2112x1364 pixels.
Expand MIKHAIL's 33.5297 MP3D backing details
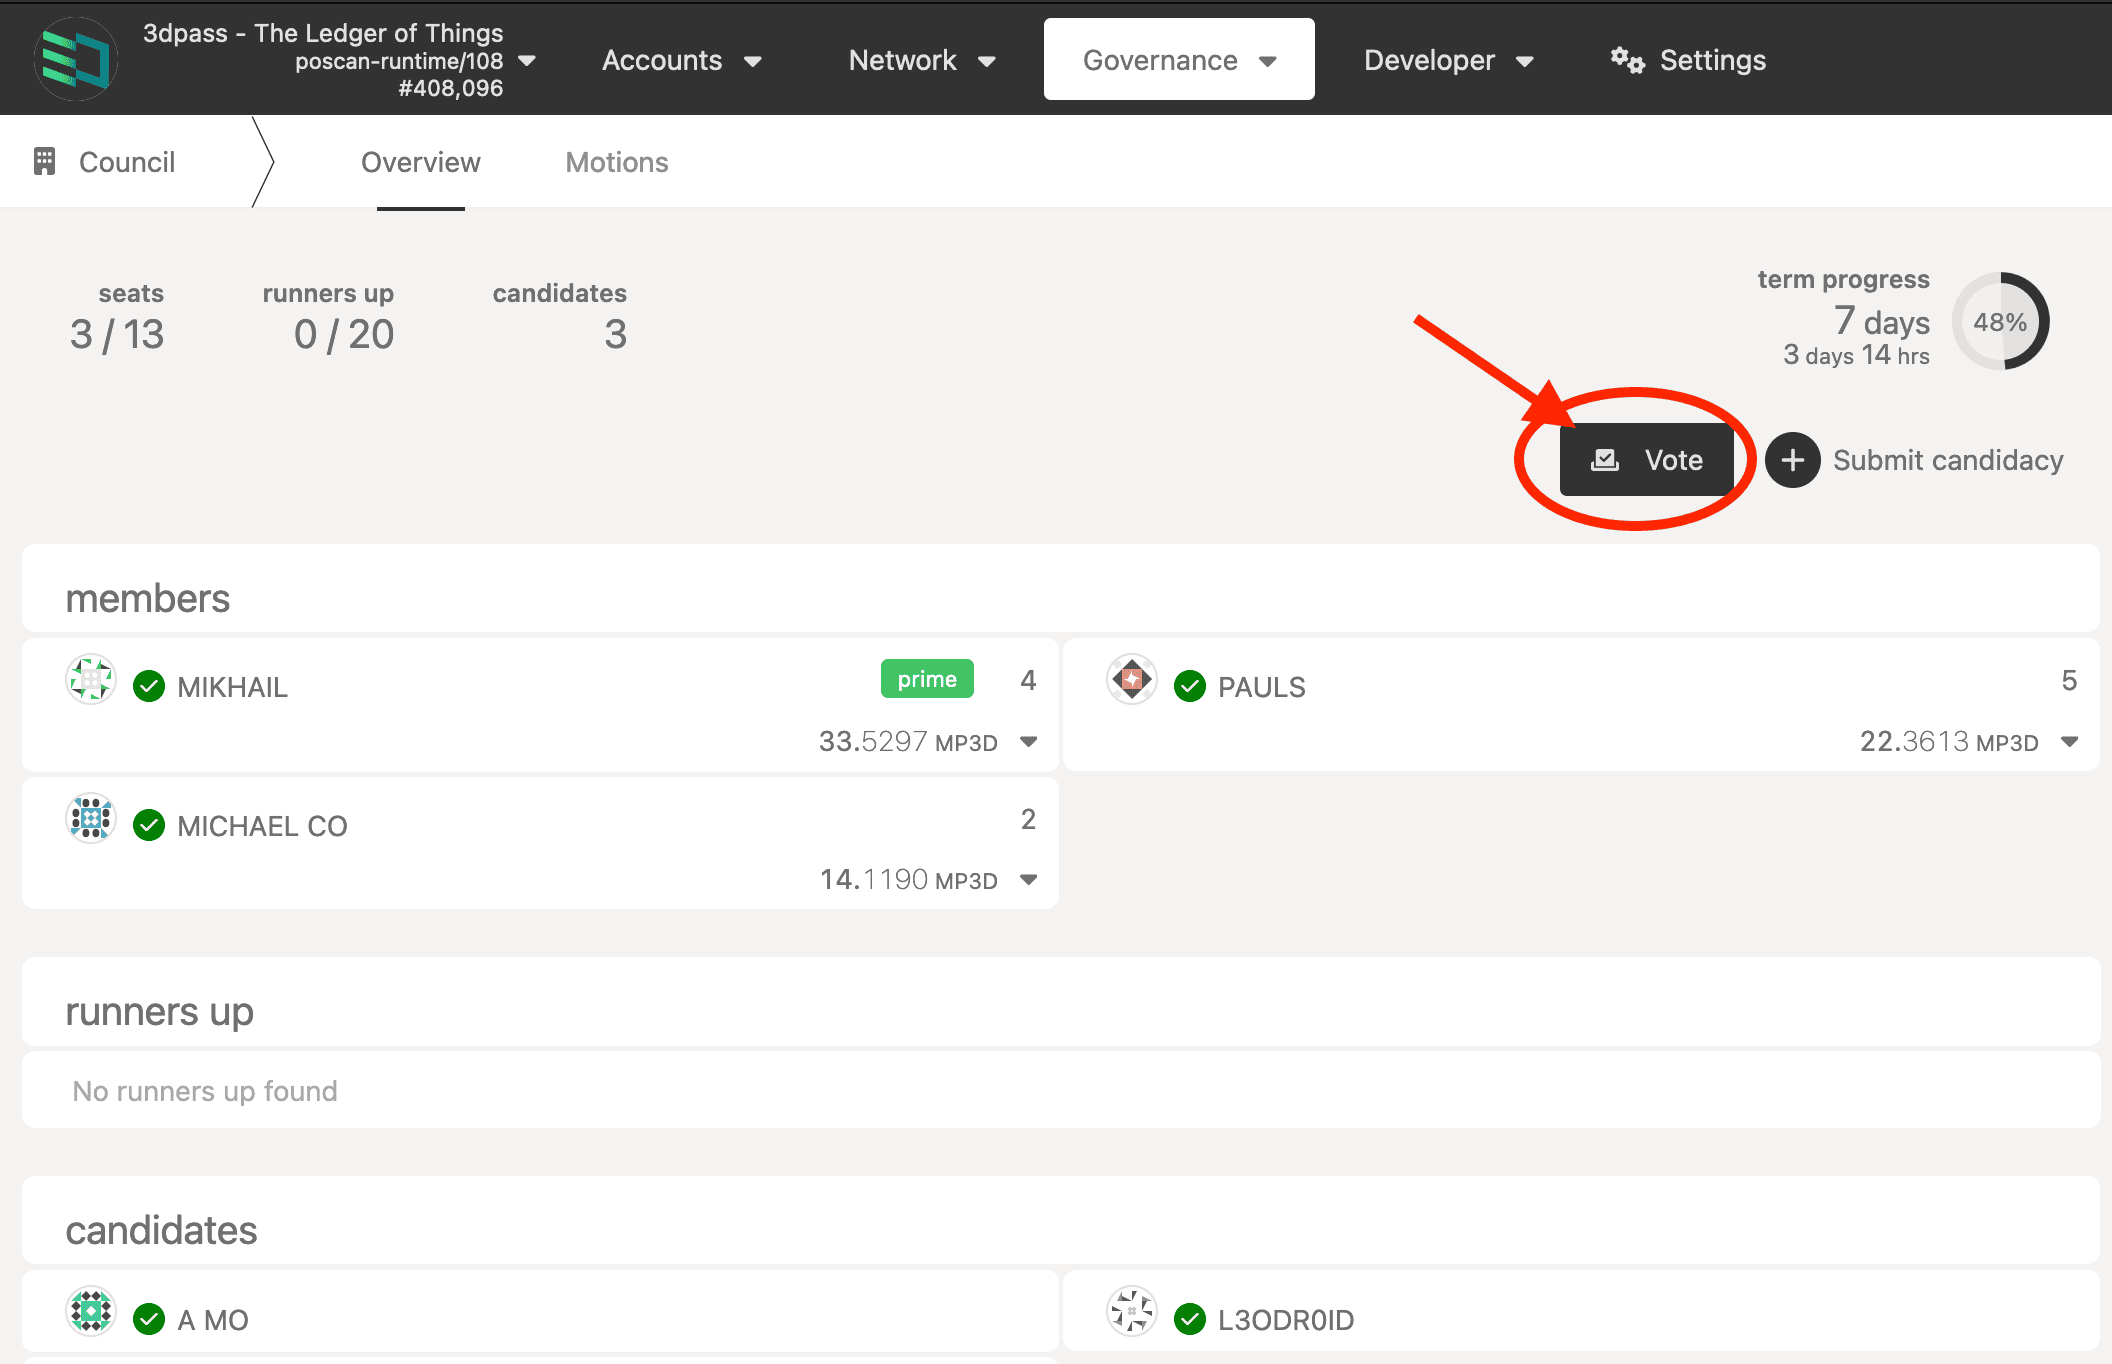(x=1028, y=742)
